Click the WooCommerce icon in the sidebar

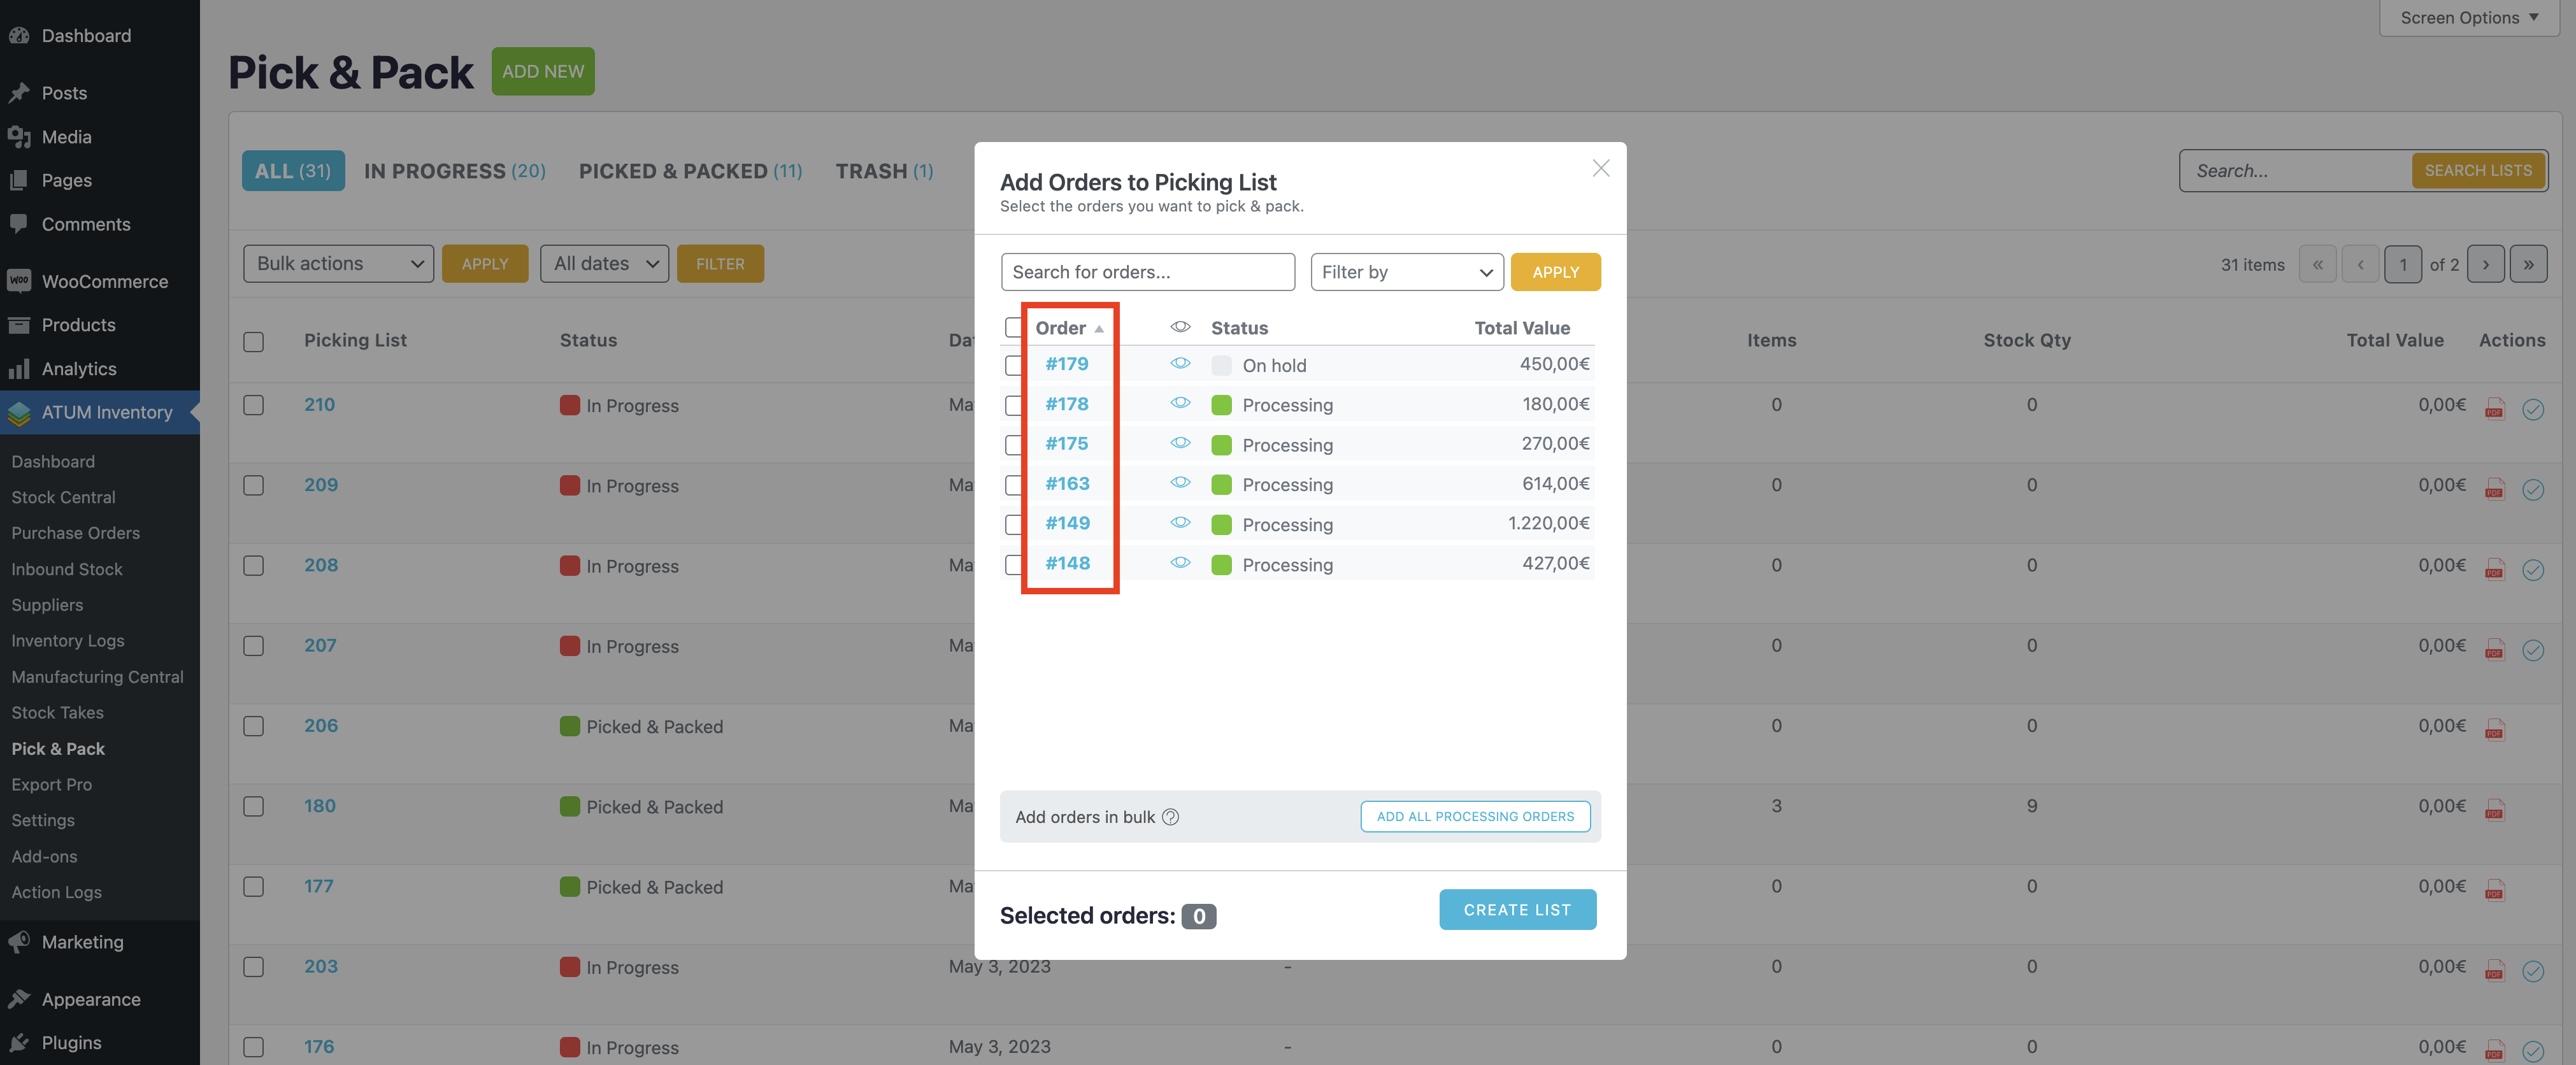[x=19, y=281]
